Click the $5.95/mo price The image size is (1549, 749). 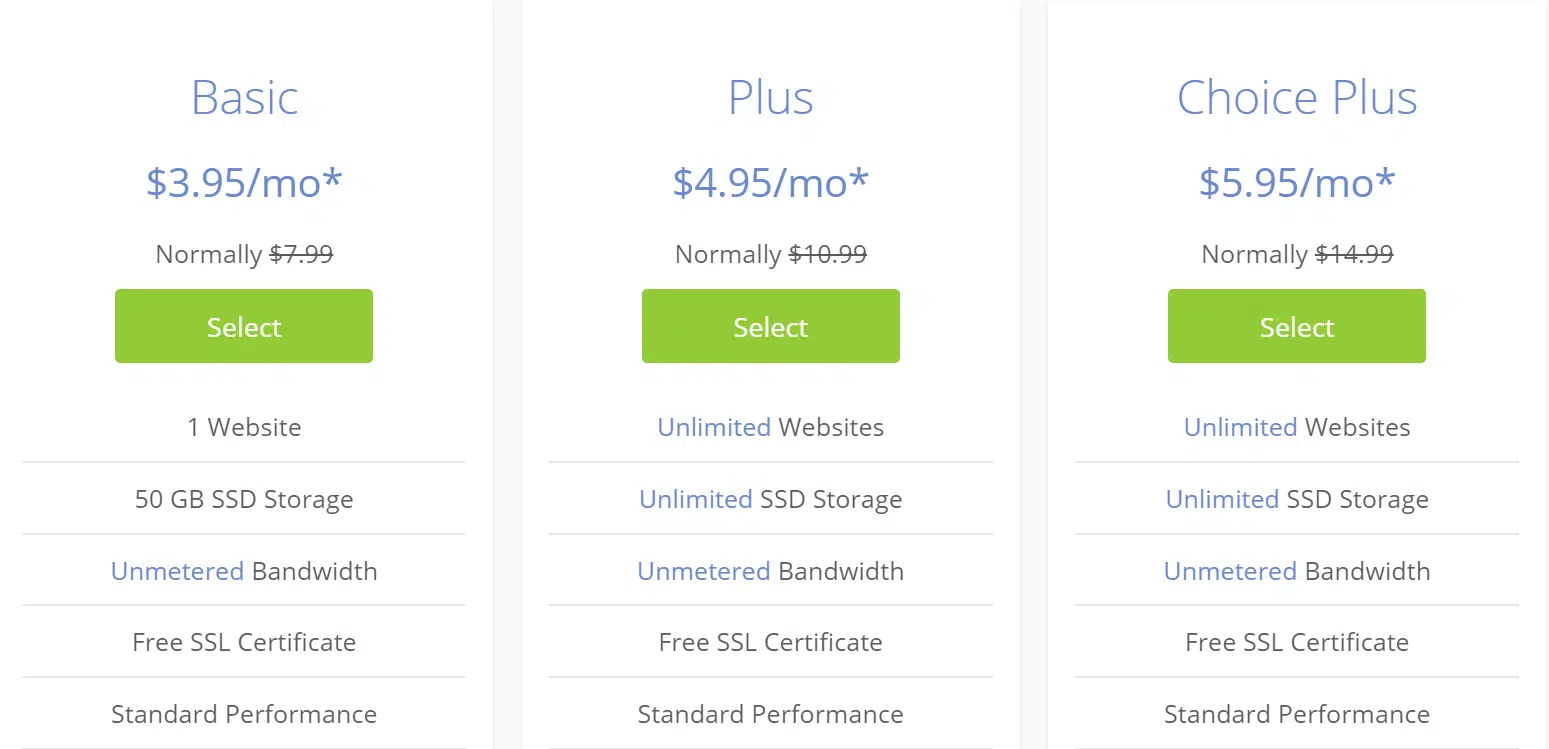[x=1297, y=182]
